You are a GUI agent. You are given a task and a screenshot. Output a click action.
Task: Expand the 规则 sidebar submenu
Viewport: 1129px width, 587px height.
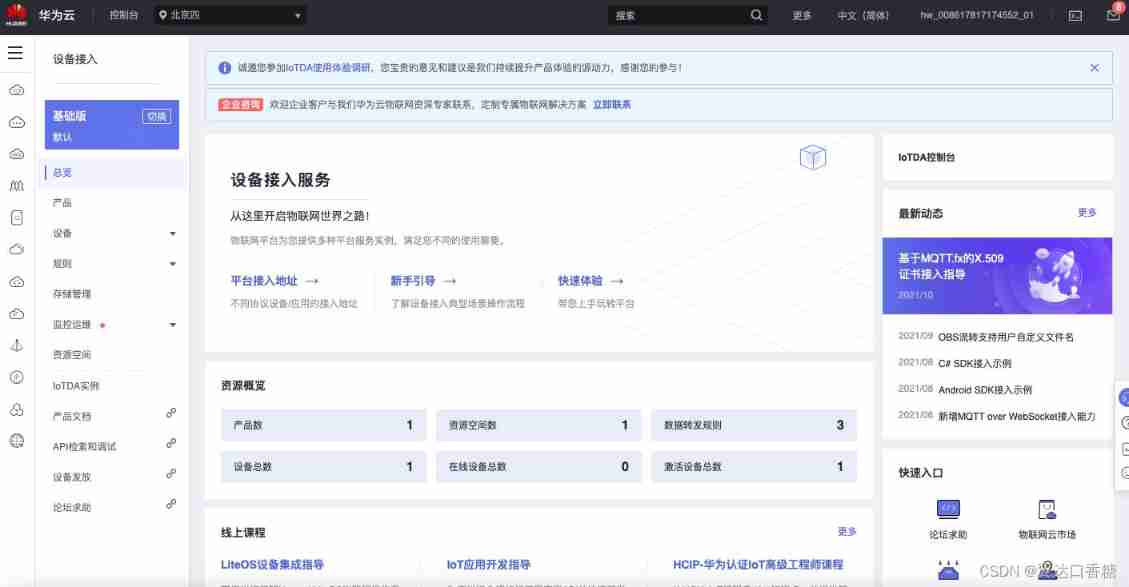172,264
